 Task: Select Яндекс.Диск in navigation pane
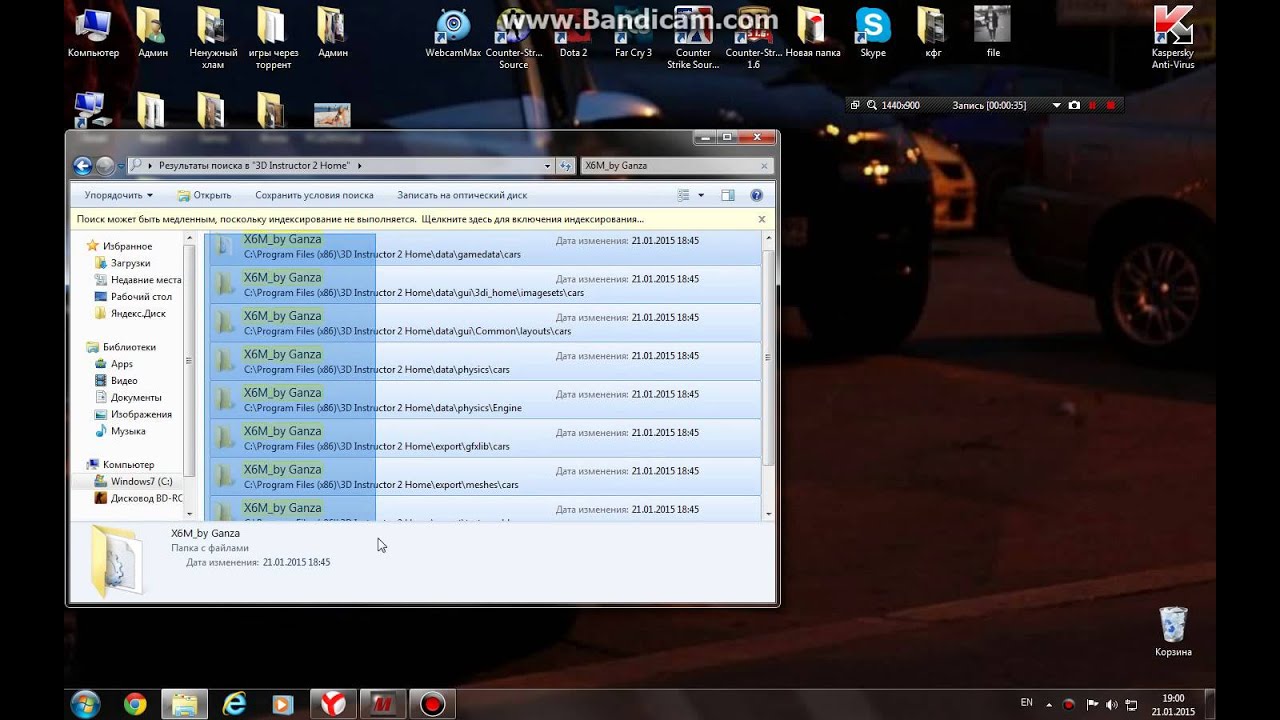[x=130, y=314]
